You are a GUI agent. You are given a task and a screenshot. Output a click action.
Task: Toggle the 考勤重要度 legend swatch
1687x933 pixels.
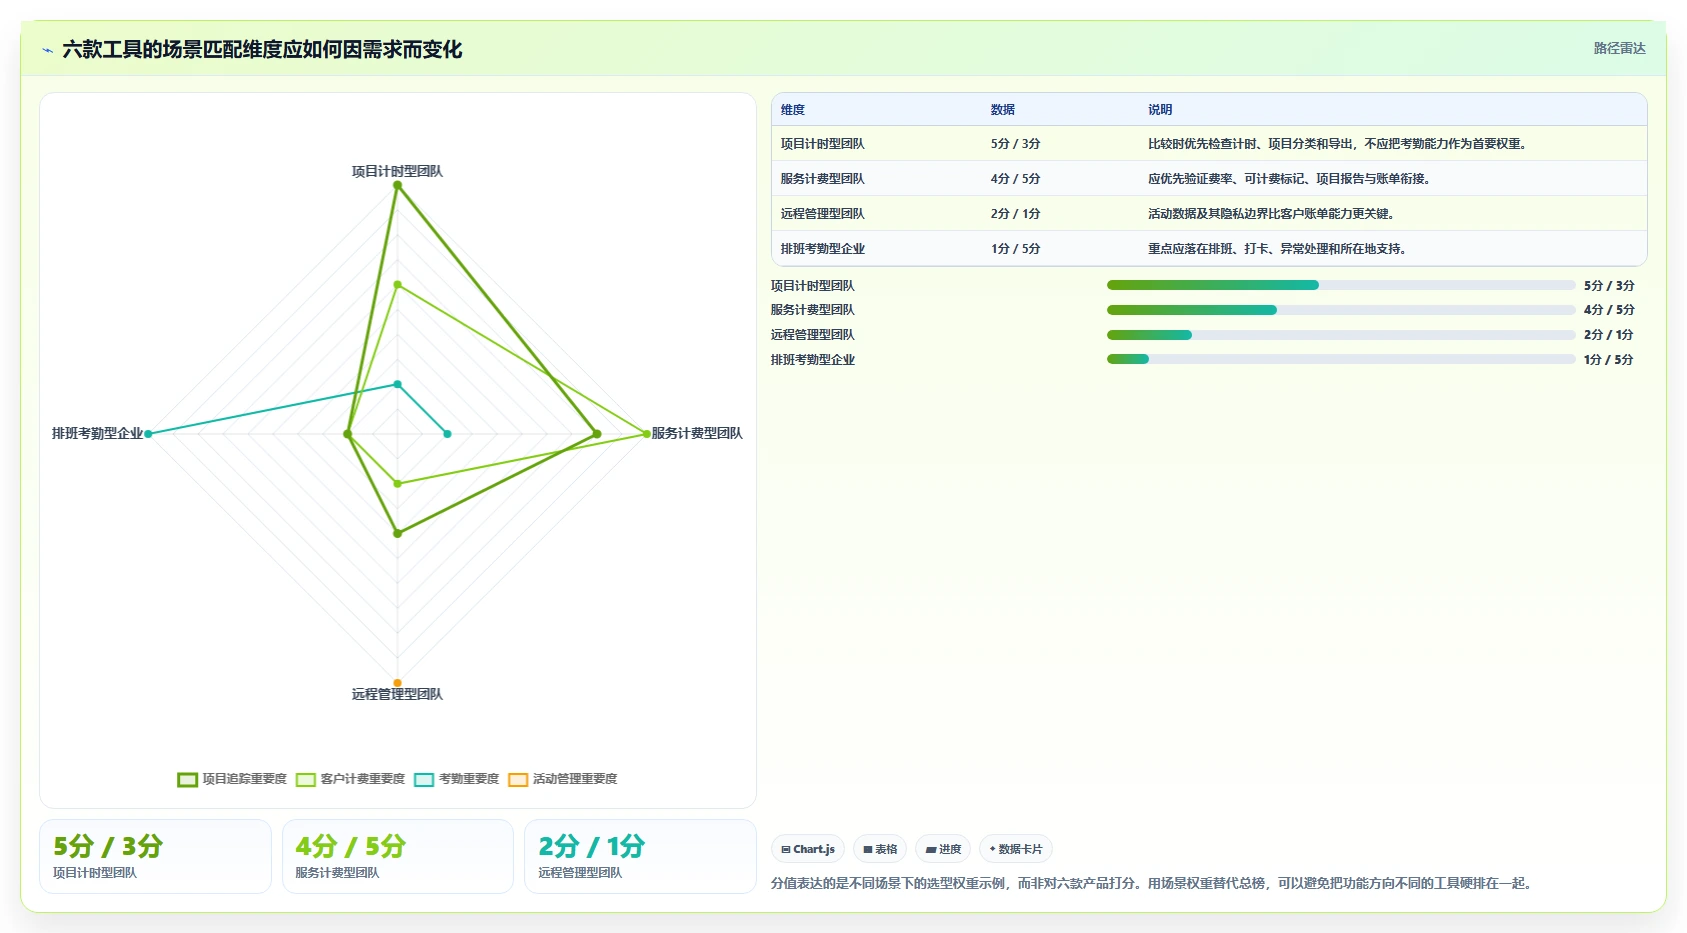(x=423, y=779)
